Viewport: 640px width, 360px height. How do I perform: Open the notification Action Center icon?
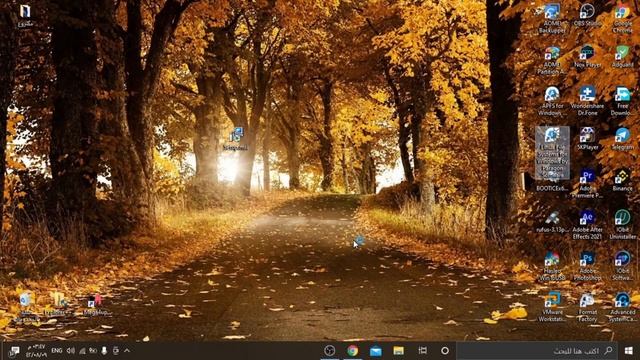(x=14, y=351)
